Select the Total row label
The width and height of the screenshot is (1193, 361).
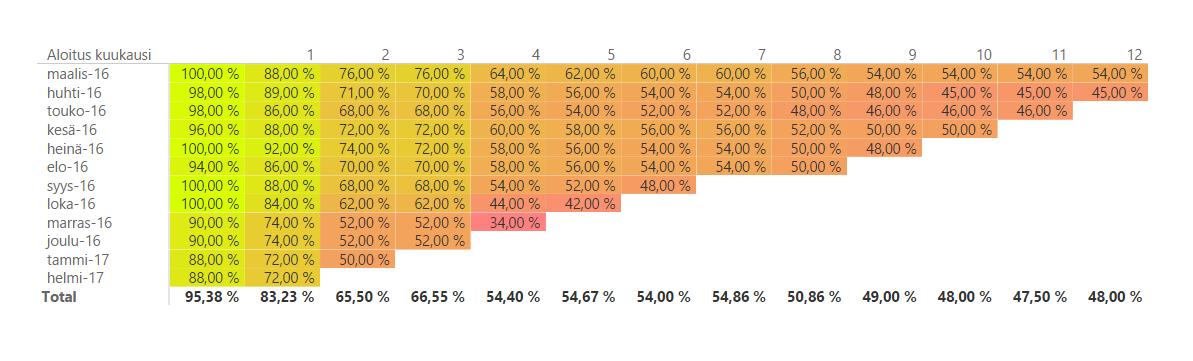coord(59,297)
